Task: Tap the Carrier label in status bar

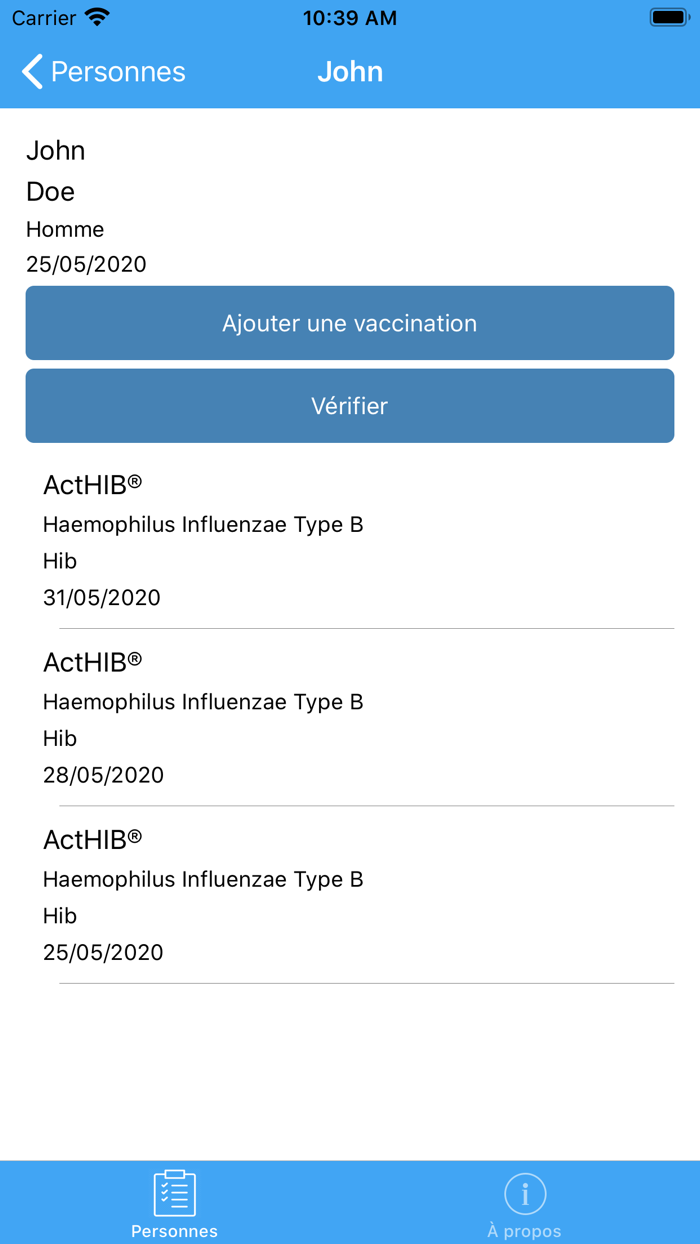Action: pyautogui.click(x=44, y=18)
